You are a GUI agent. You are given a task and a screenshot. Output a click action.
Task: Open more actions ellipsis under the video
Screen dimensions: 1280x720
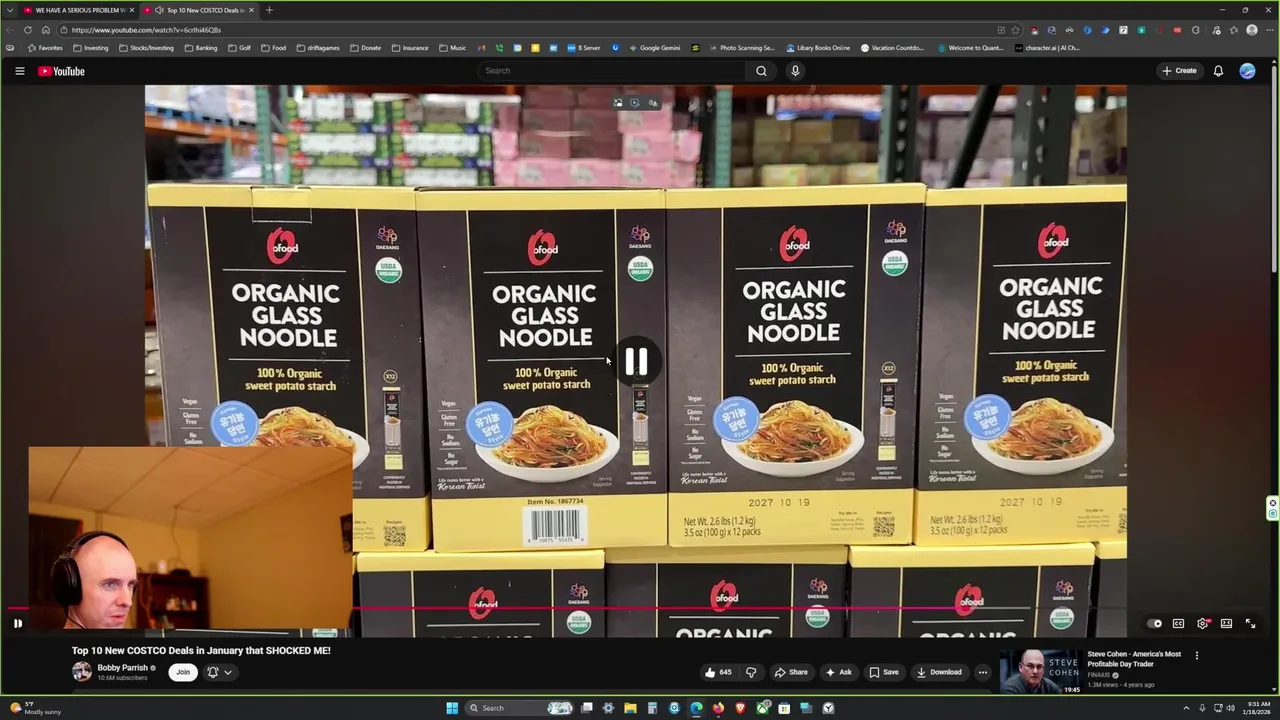pyautogui.click(x=983, y=672)
